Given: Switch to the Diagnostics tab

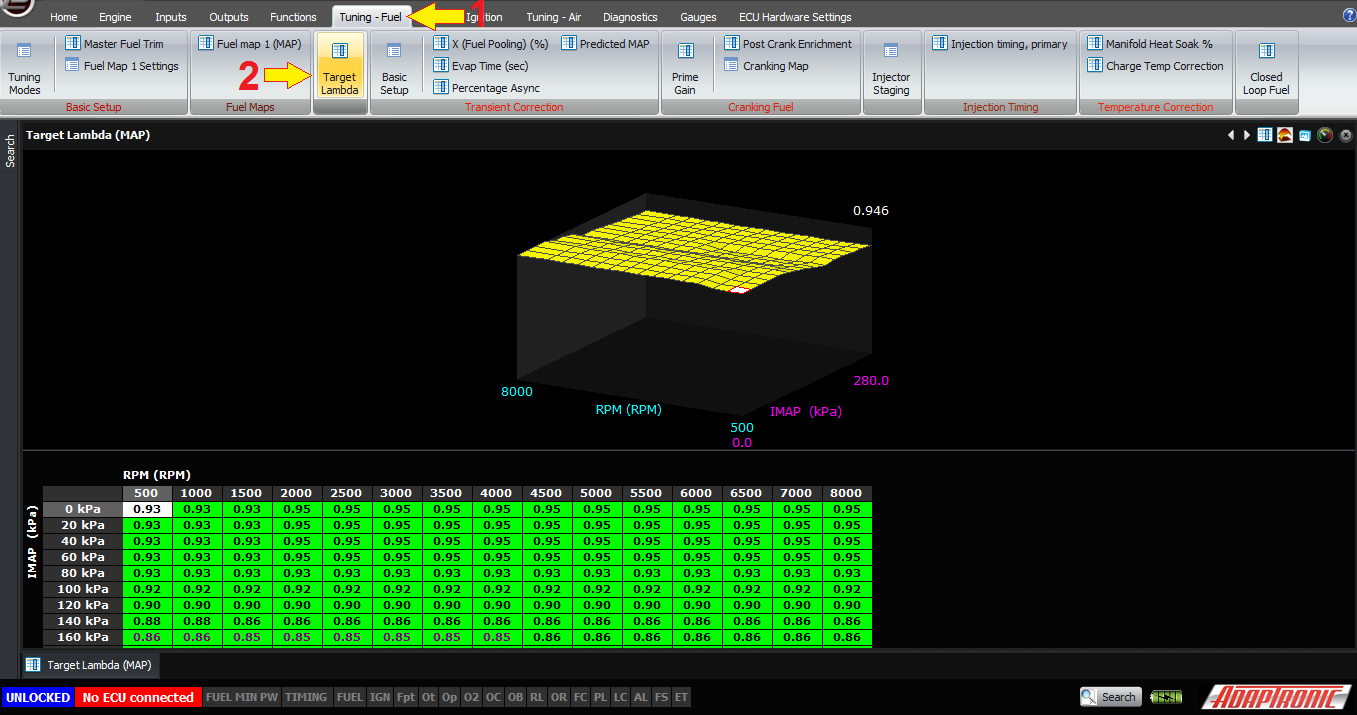Looking at the screenshot, I should pyautogui.click(x=630, y=17).
